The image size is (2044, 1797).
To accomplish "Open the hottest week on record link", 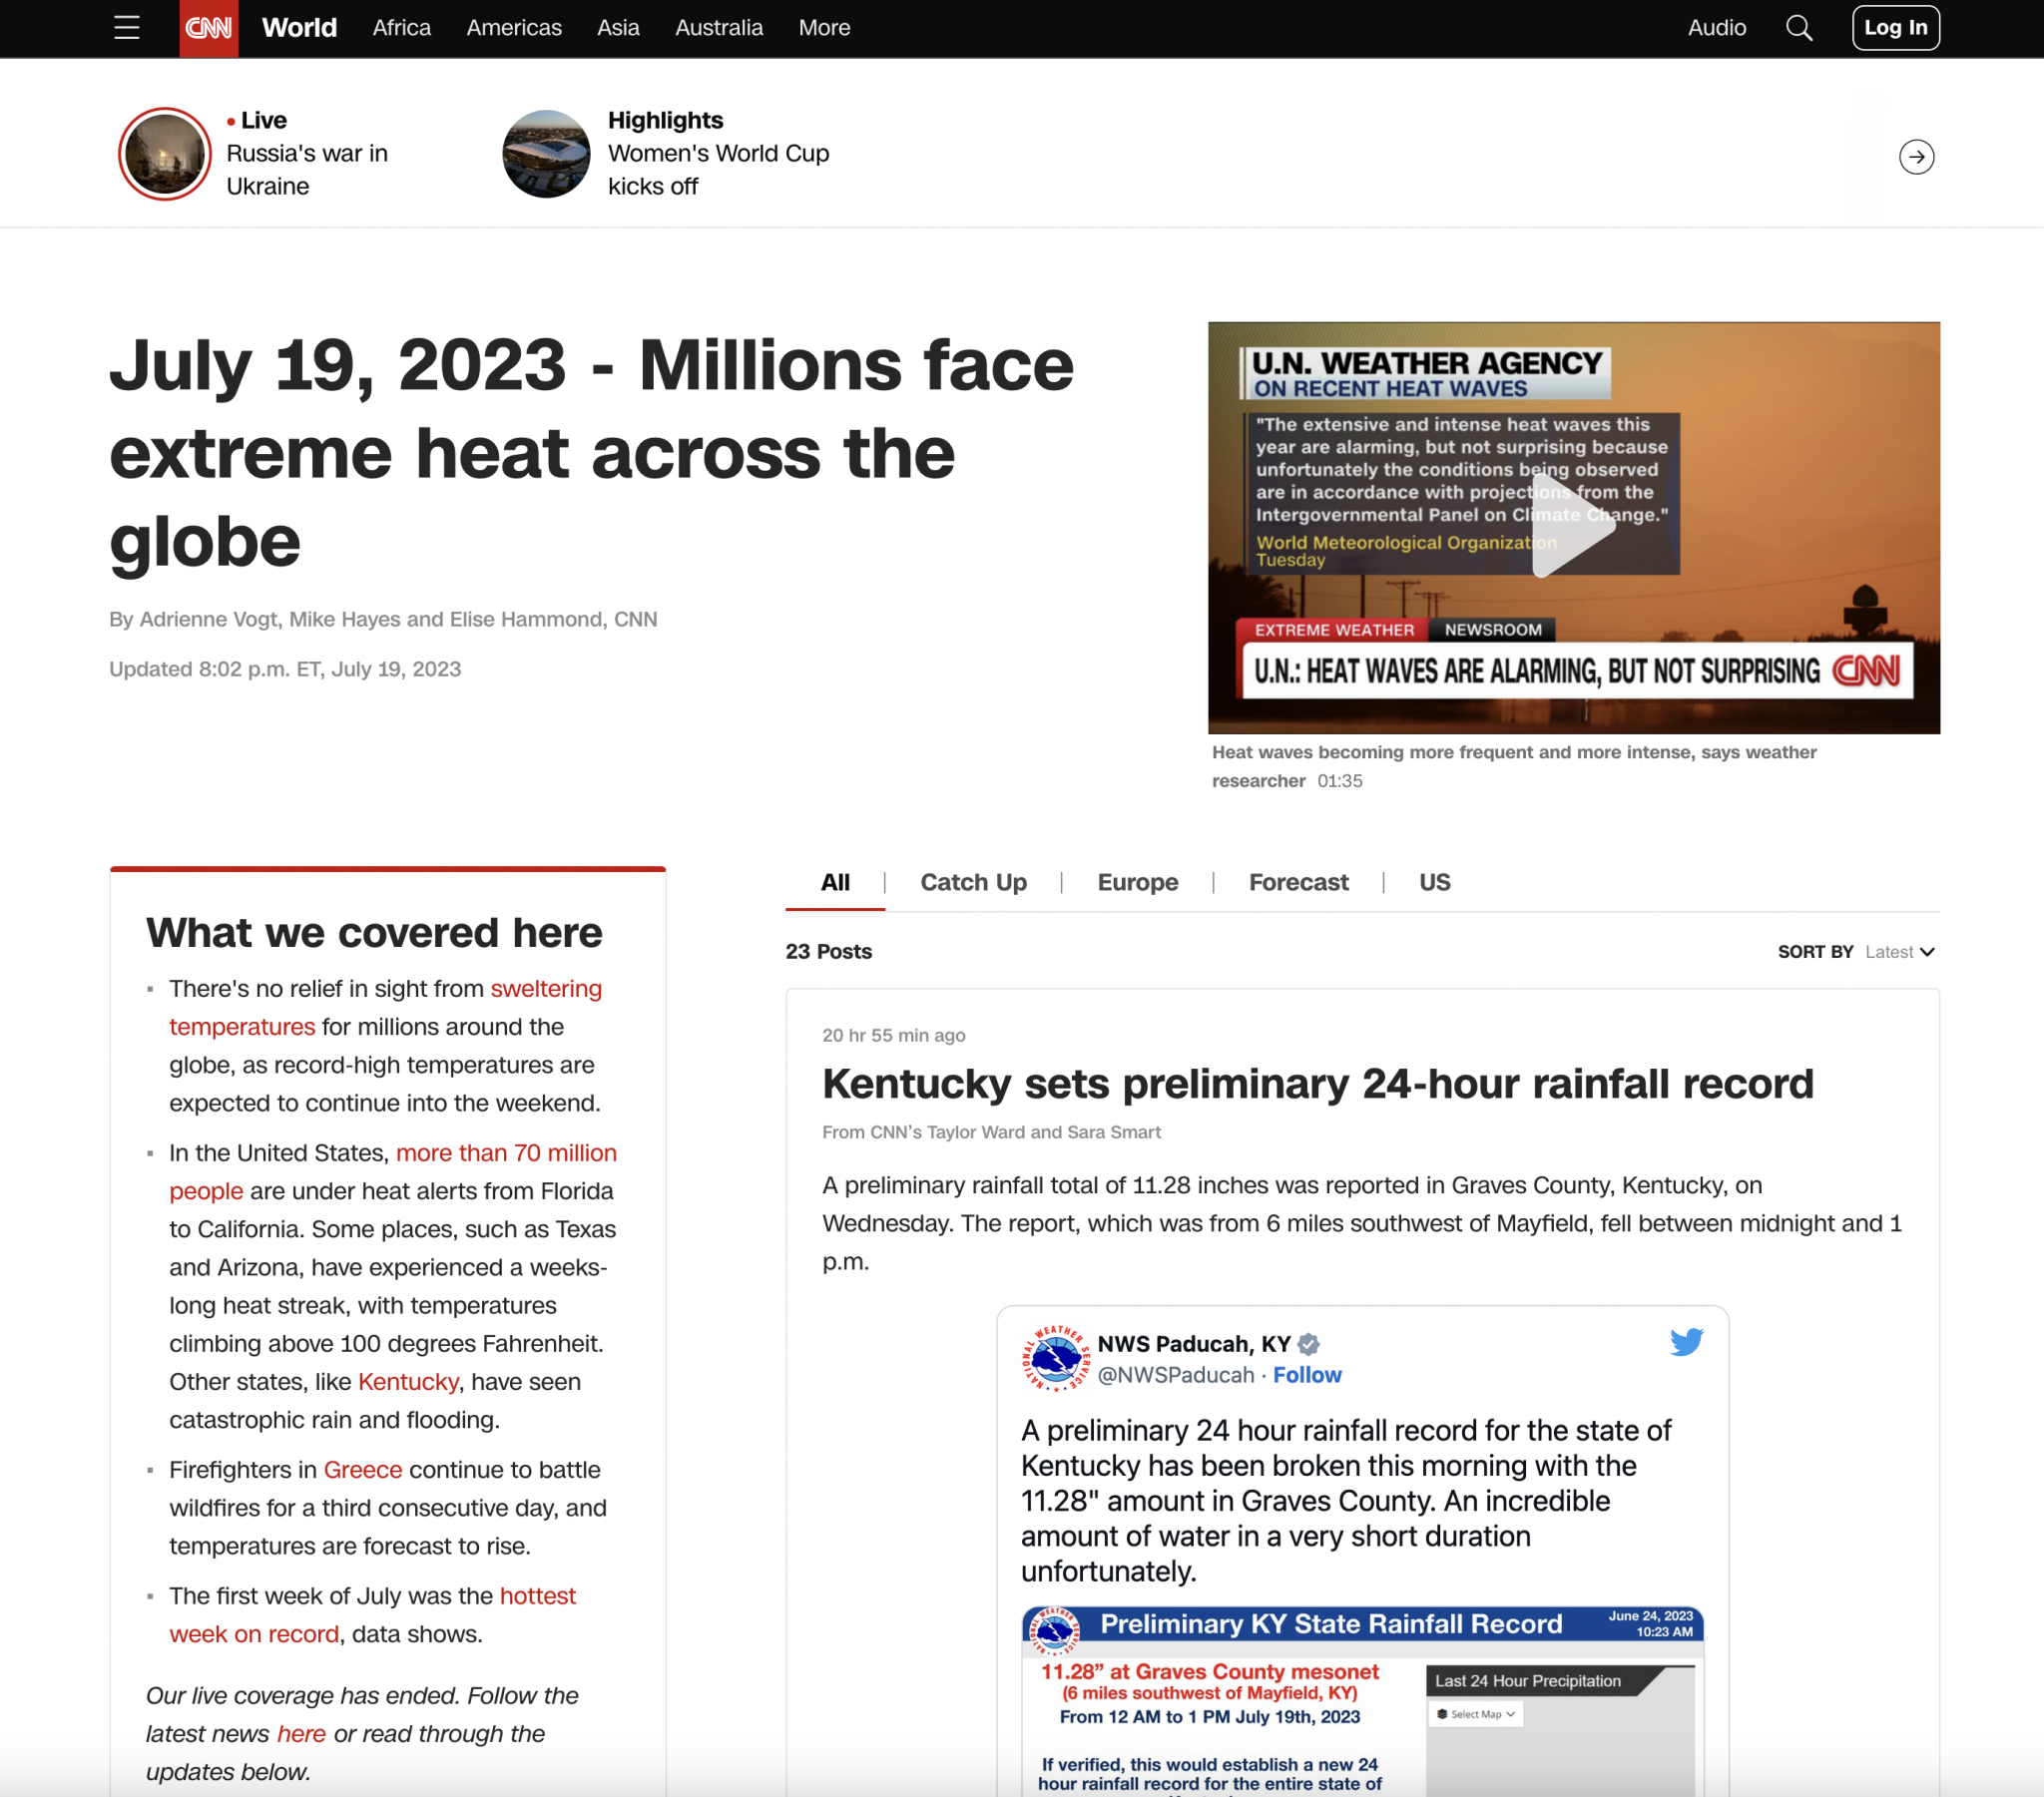I will point(372,1614).
